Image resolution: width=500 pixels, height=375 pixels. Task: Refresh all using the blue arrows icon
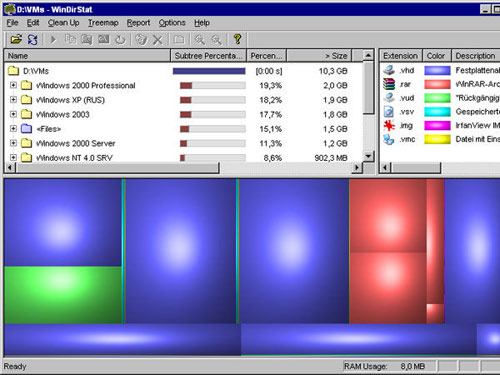click(32, 40)
